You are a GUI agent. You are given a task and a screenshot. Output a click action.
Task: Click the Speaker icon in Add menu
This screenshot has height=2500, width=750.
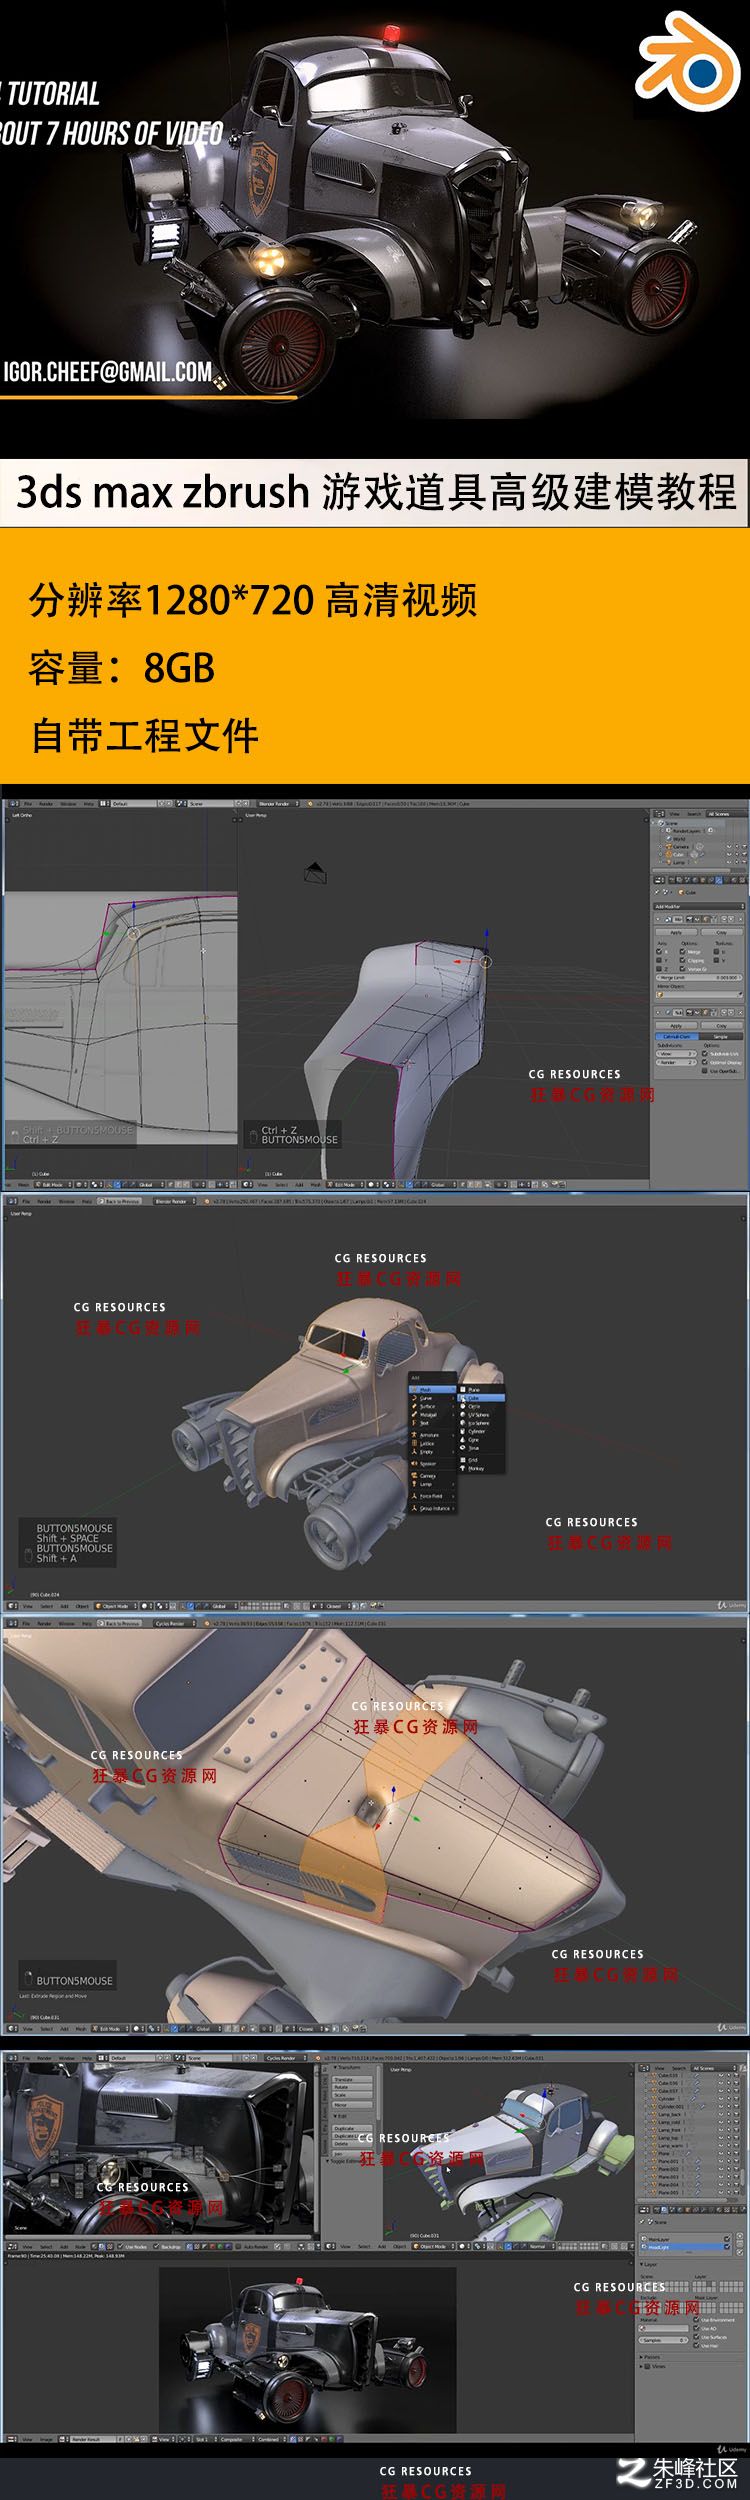point(414,1464)
